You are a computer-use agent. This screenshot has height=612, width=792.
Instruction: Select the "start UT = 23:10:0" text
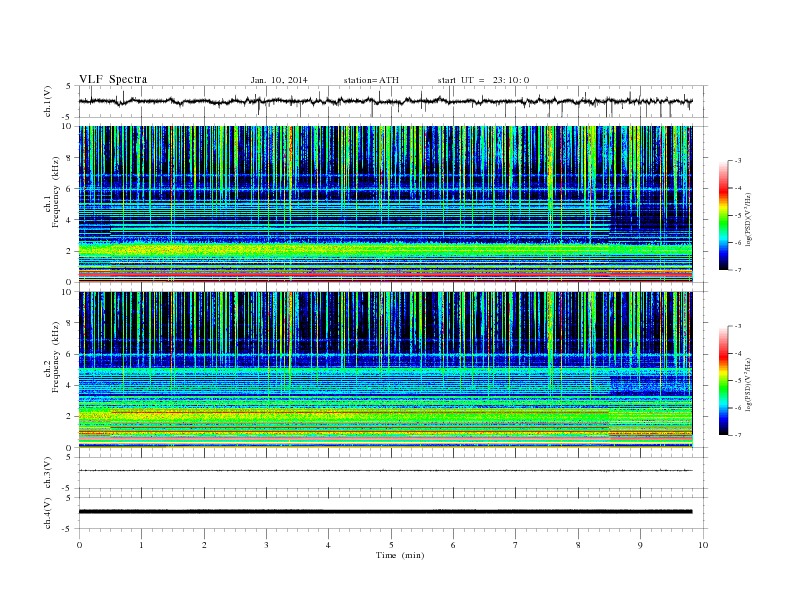[483, 80]
